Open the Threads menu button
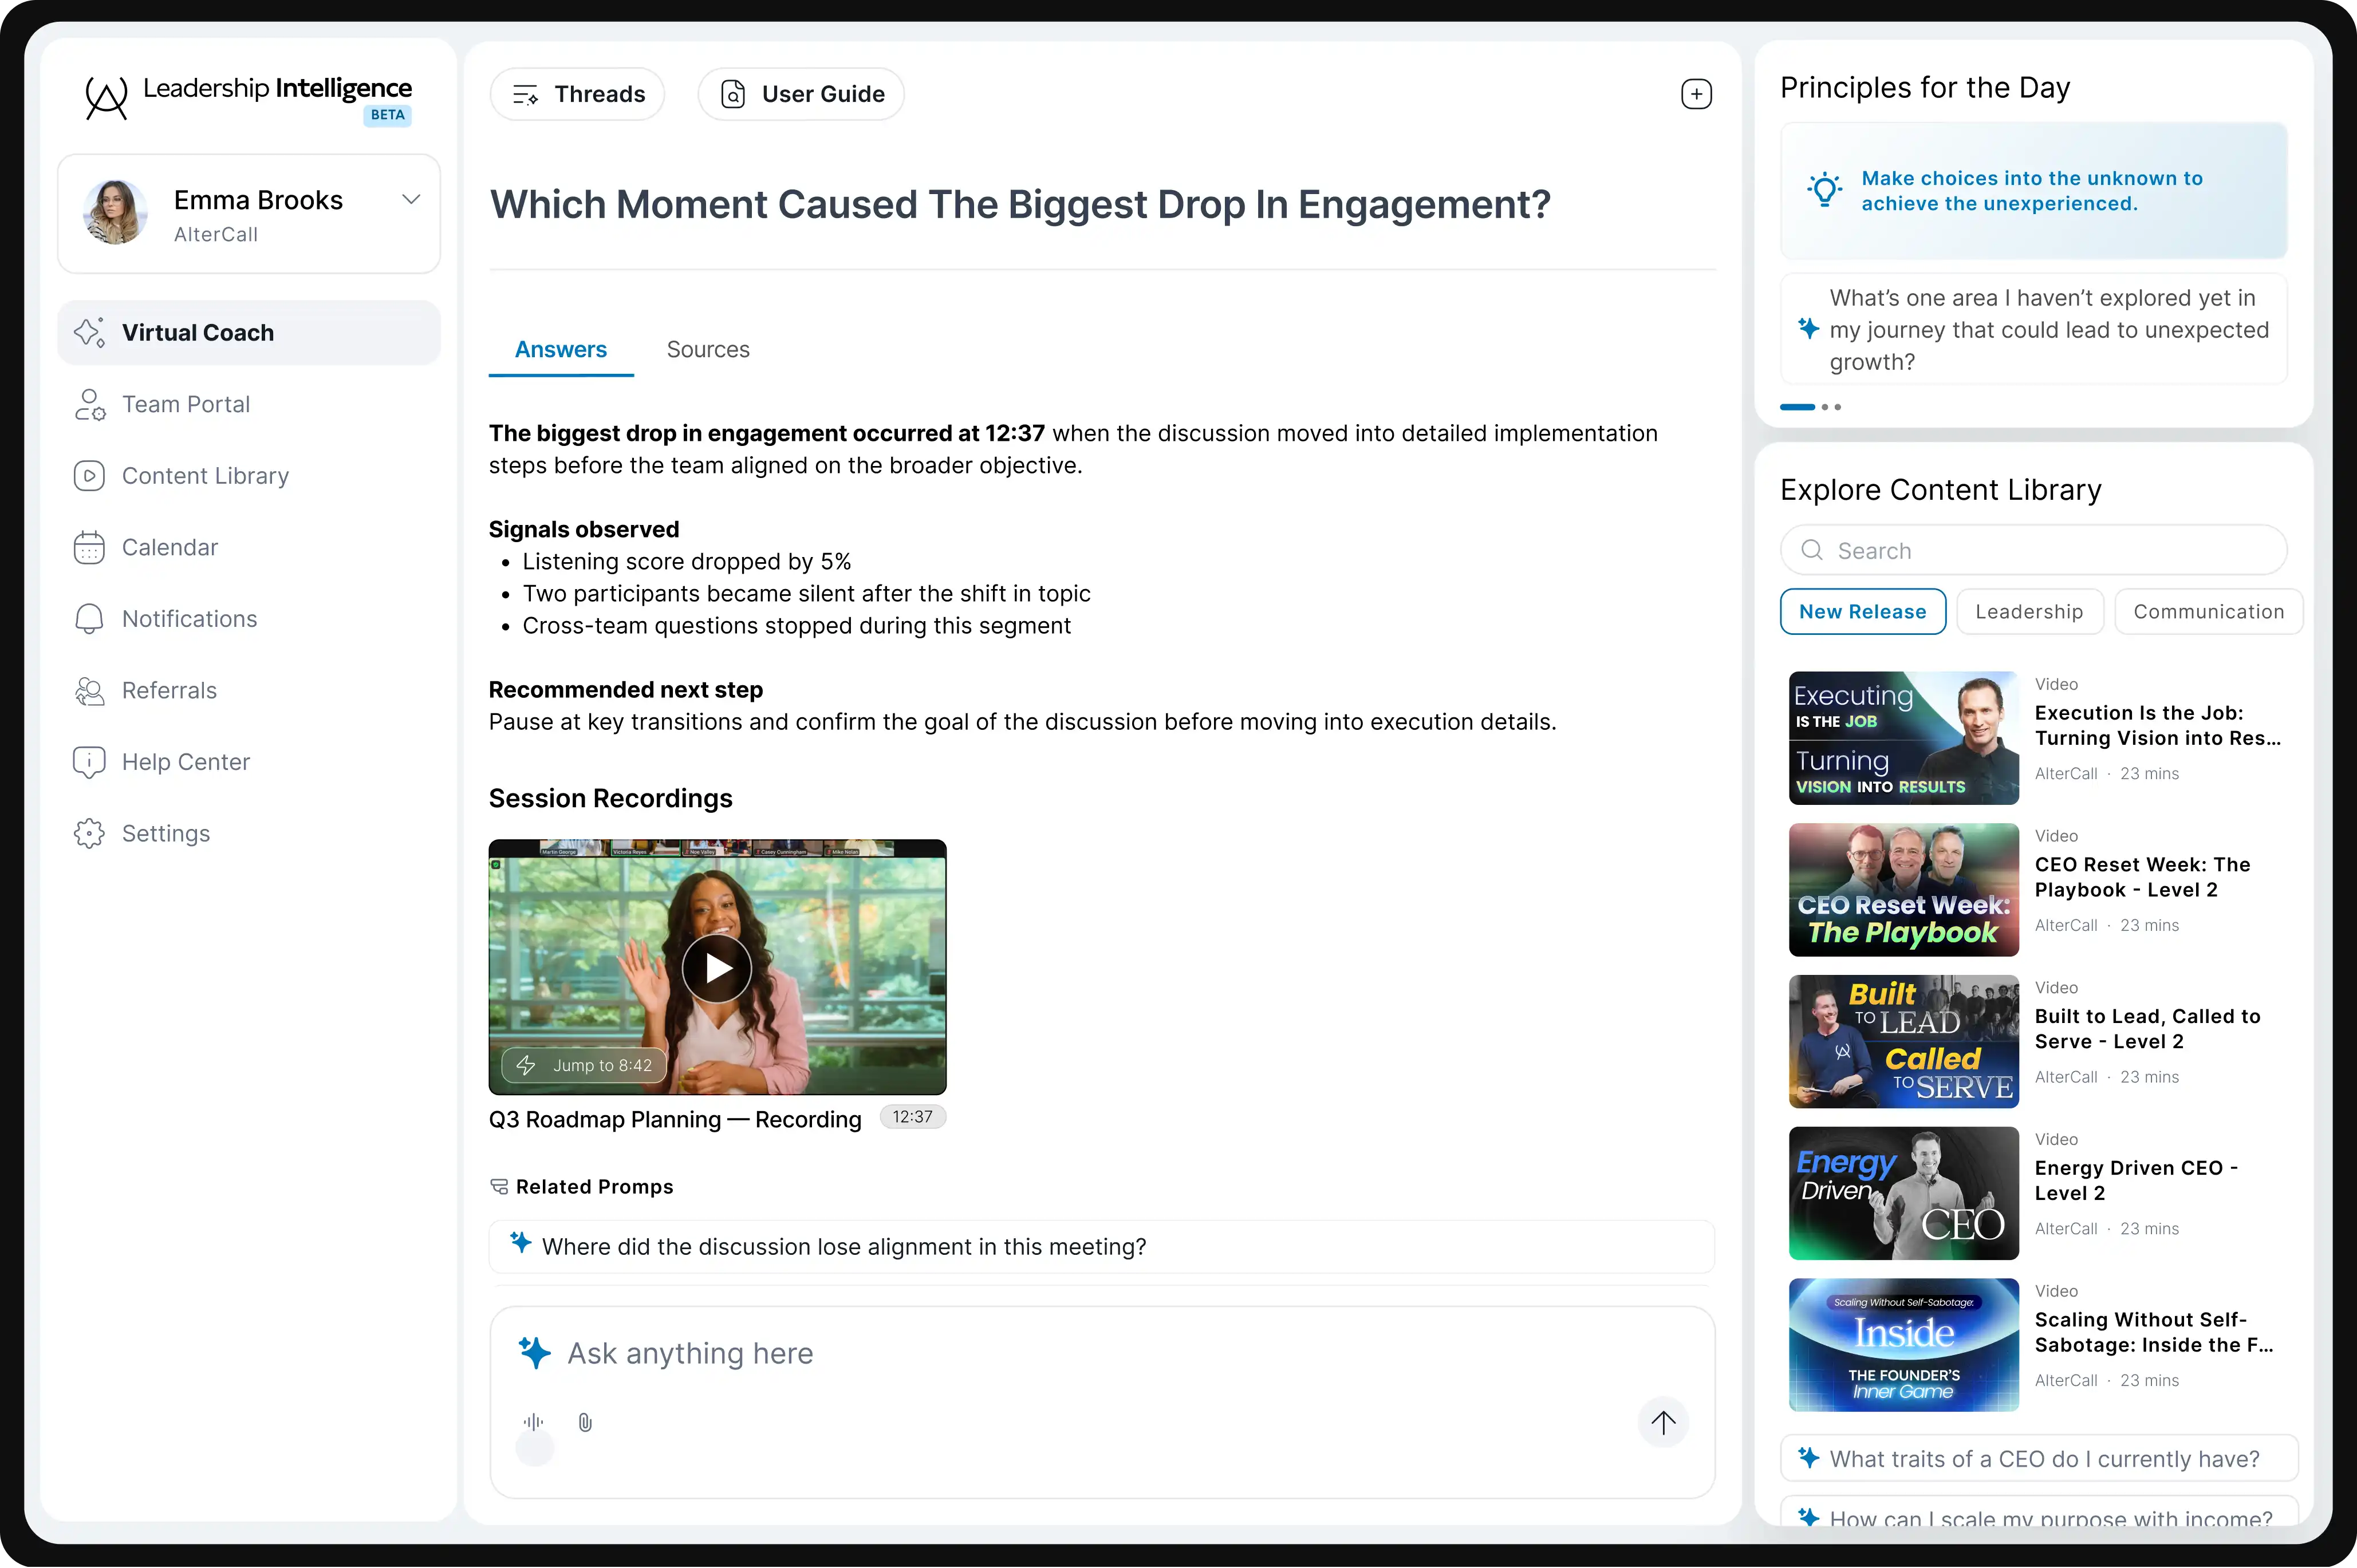 (x=578, y=94)
